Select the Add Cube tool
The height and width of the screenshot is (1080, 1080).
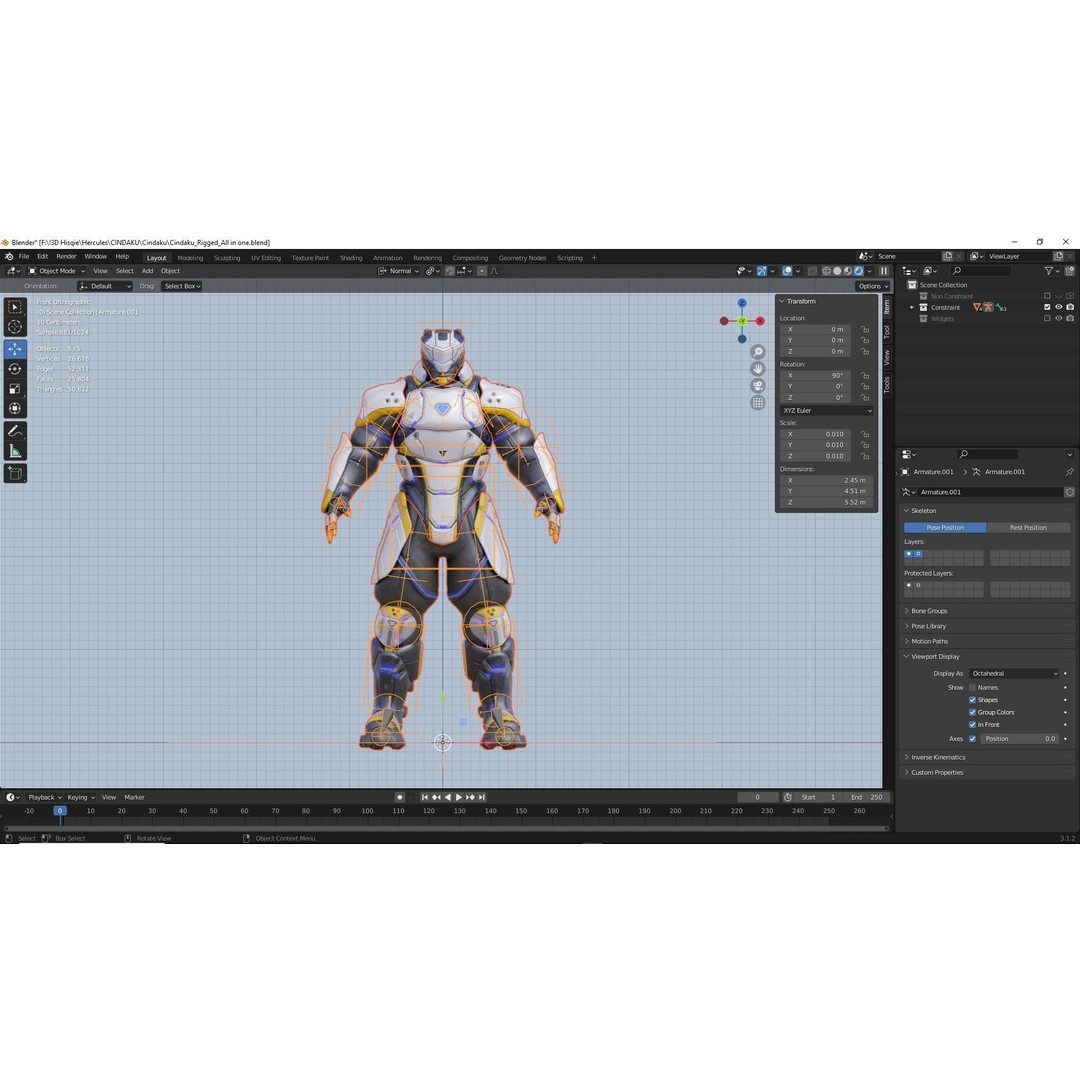pyautogui.click(x=15, y=473)
